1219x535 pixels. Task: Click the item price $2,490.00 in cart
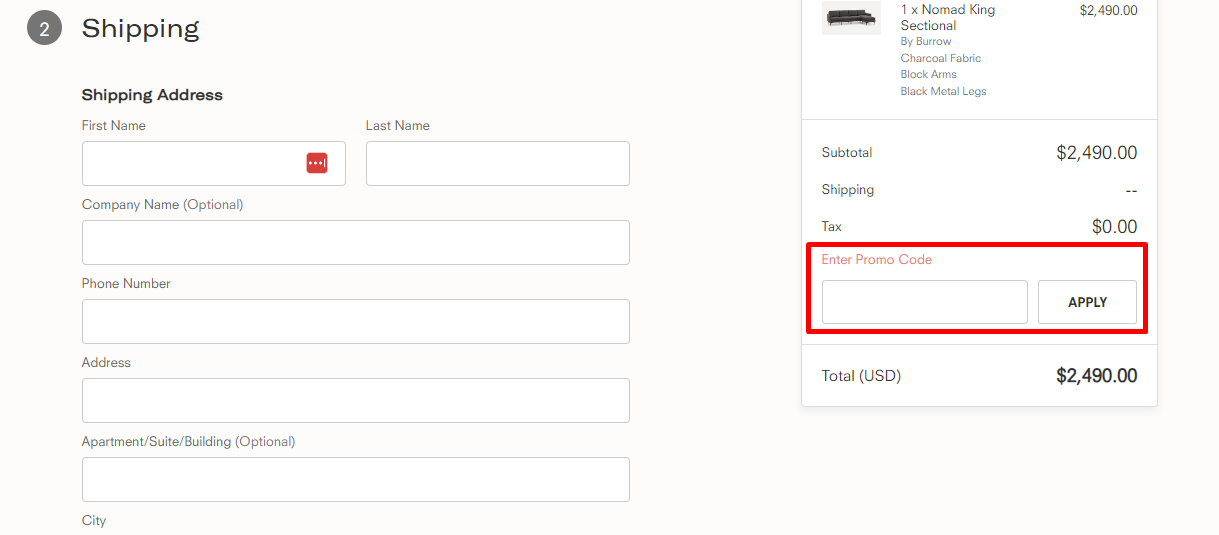click(x=1109, y=10)
